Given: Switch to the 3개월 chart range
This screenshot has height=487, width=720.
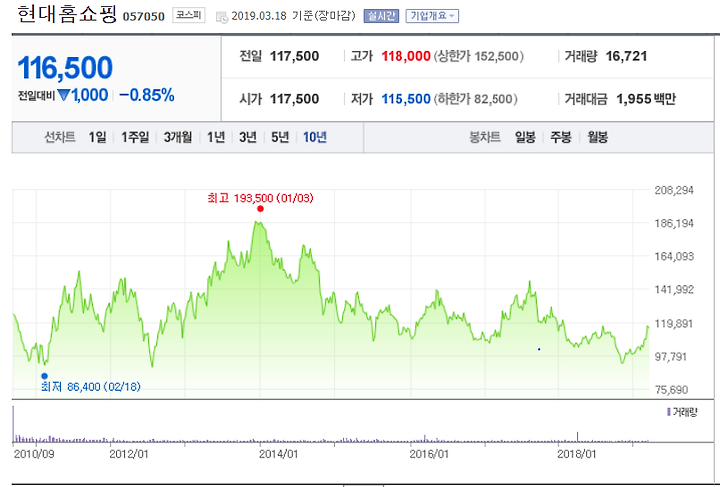Looking at the screenshot, I should [x=178, y=137].
